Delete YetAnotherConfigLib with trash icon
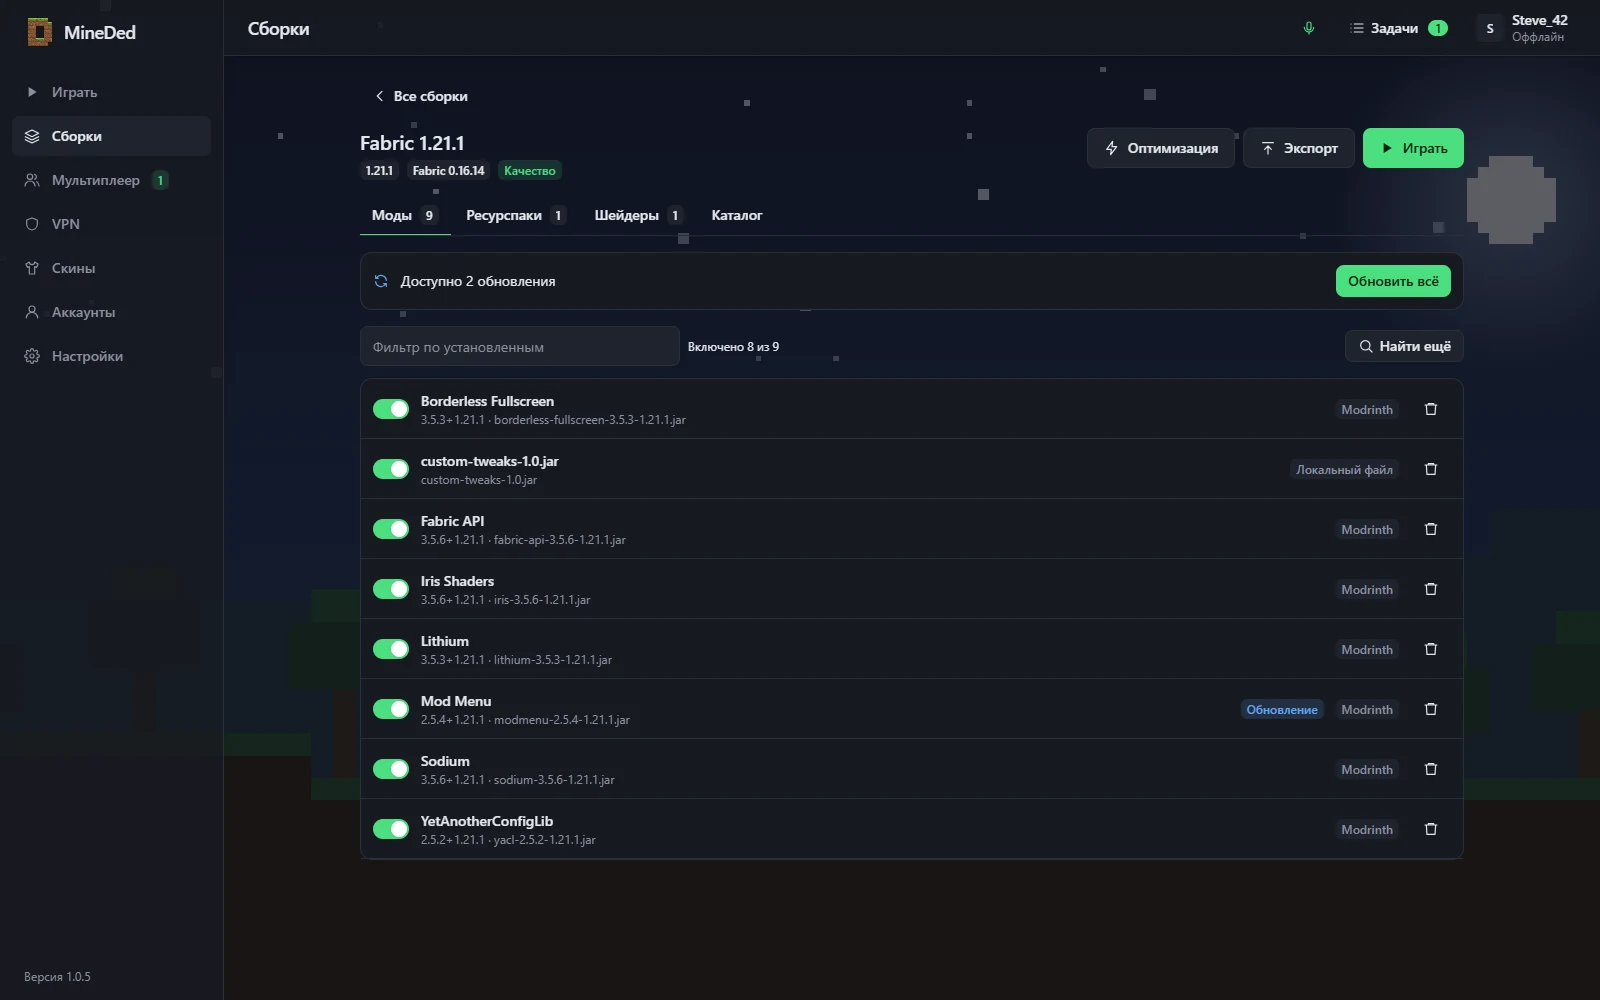The width and height of the screenshot is (1600, 1000). click(1431, 829)
